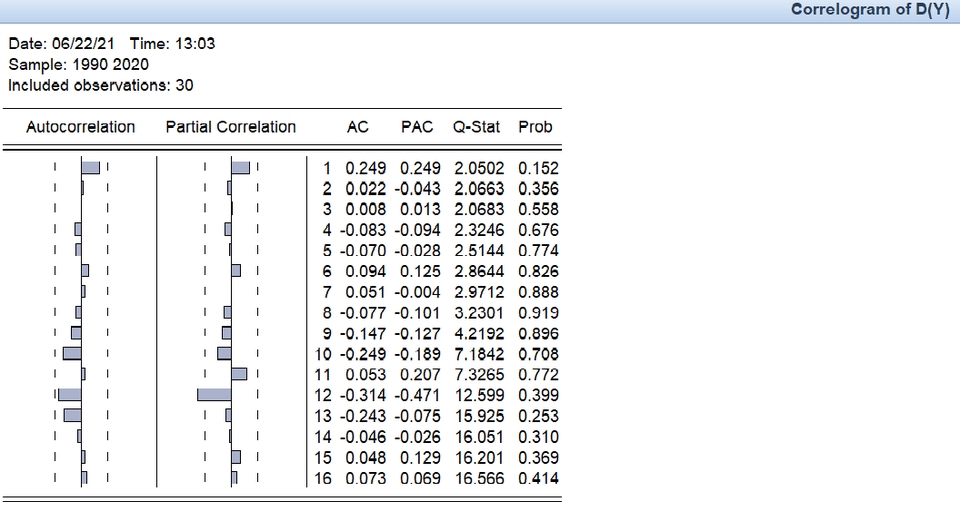Select lag 11 PAC value 0.207
The height and width of the screenshot is (531, 960).
pyautogui.click(x=420, y=375)
